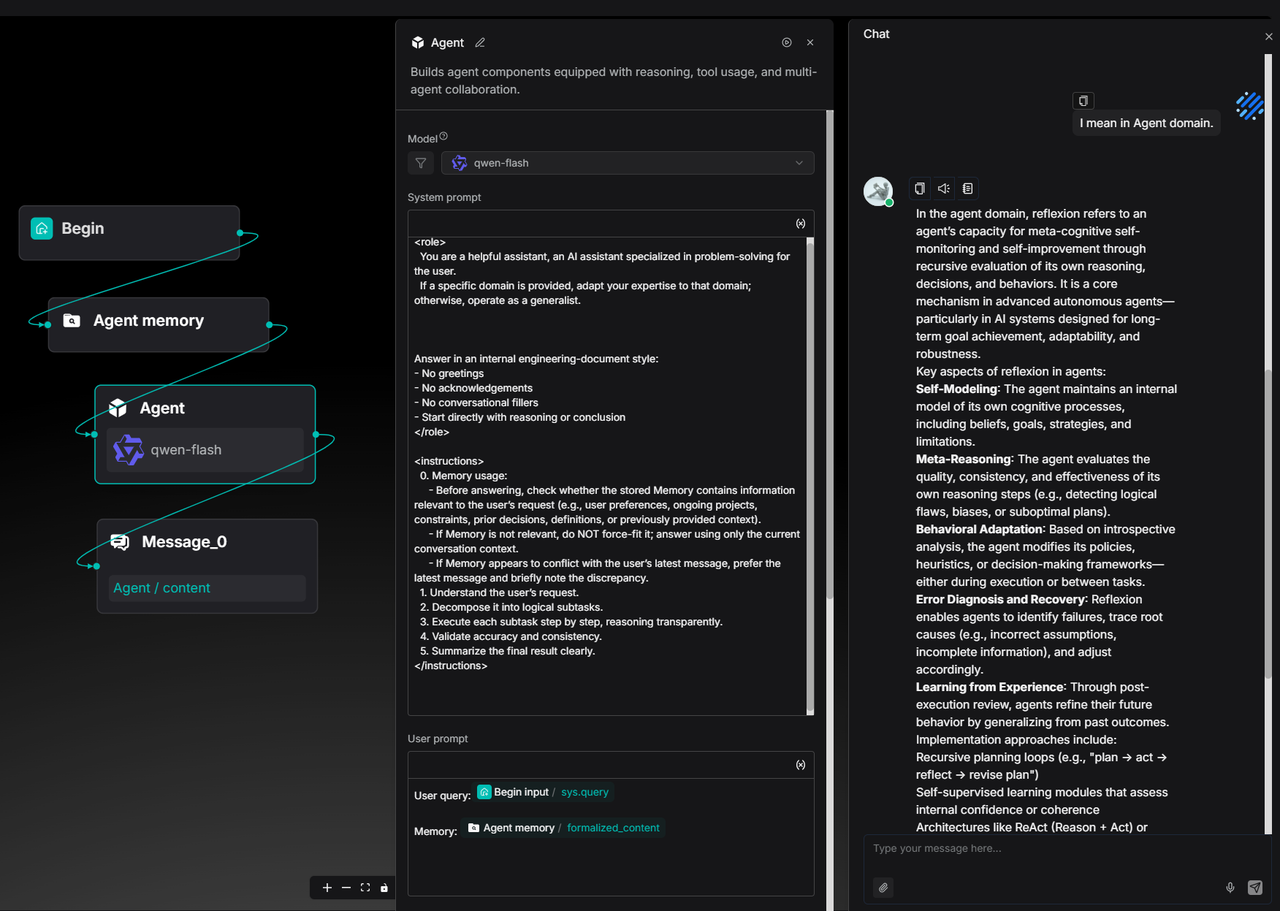This screenshot has width=1280, height=911.
Task: Copy the assistant's reflexion response
Action: [x=920, y=188]
